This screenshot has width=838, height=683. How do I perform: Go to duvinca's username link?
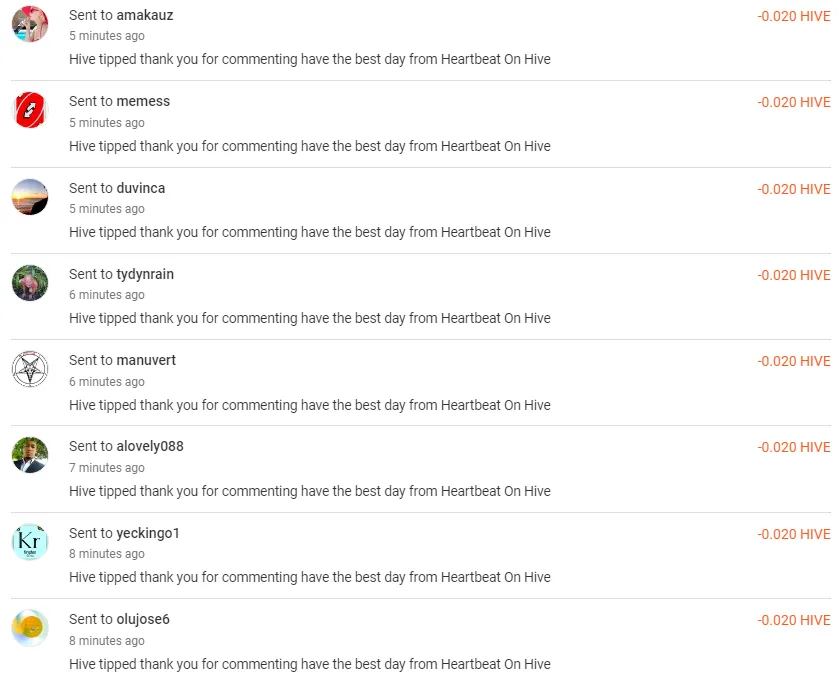click(x=141, y=188)
